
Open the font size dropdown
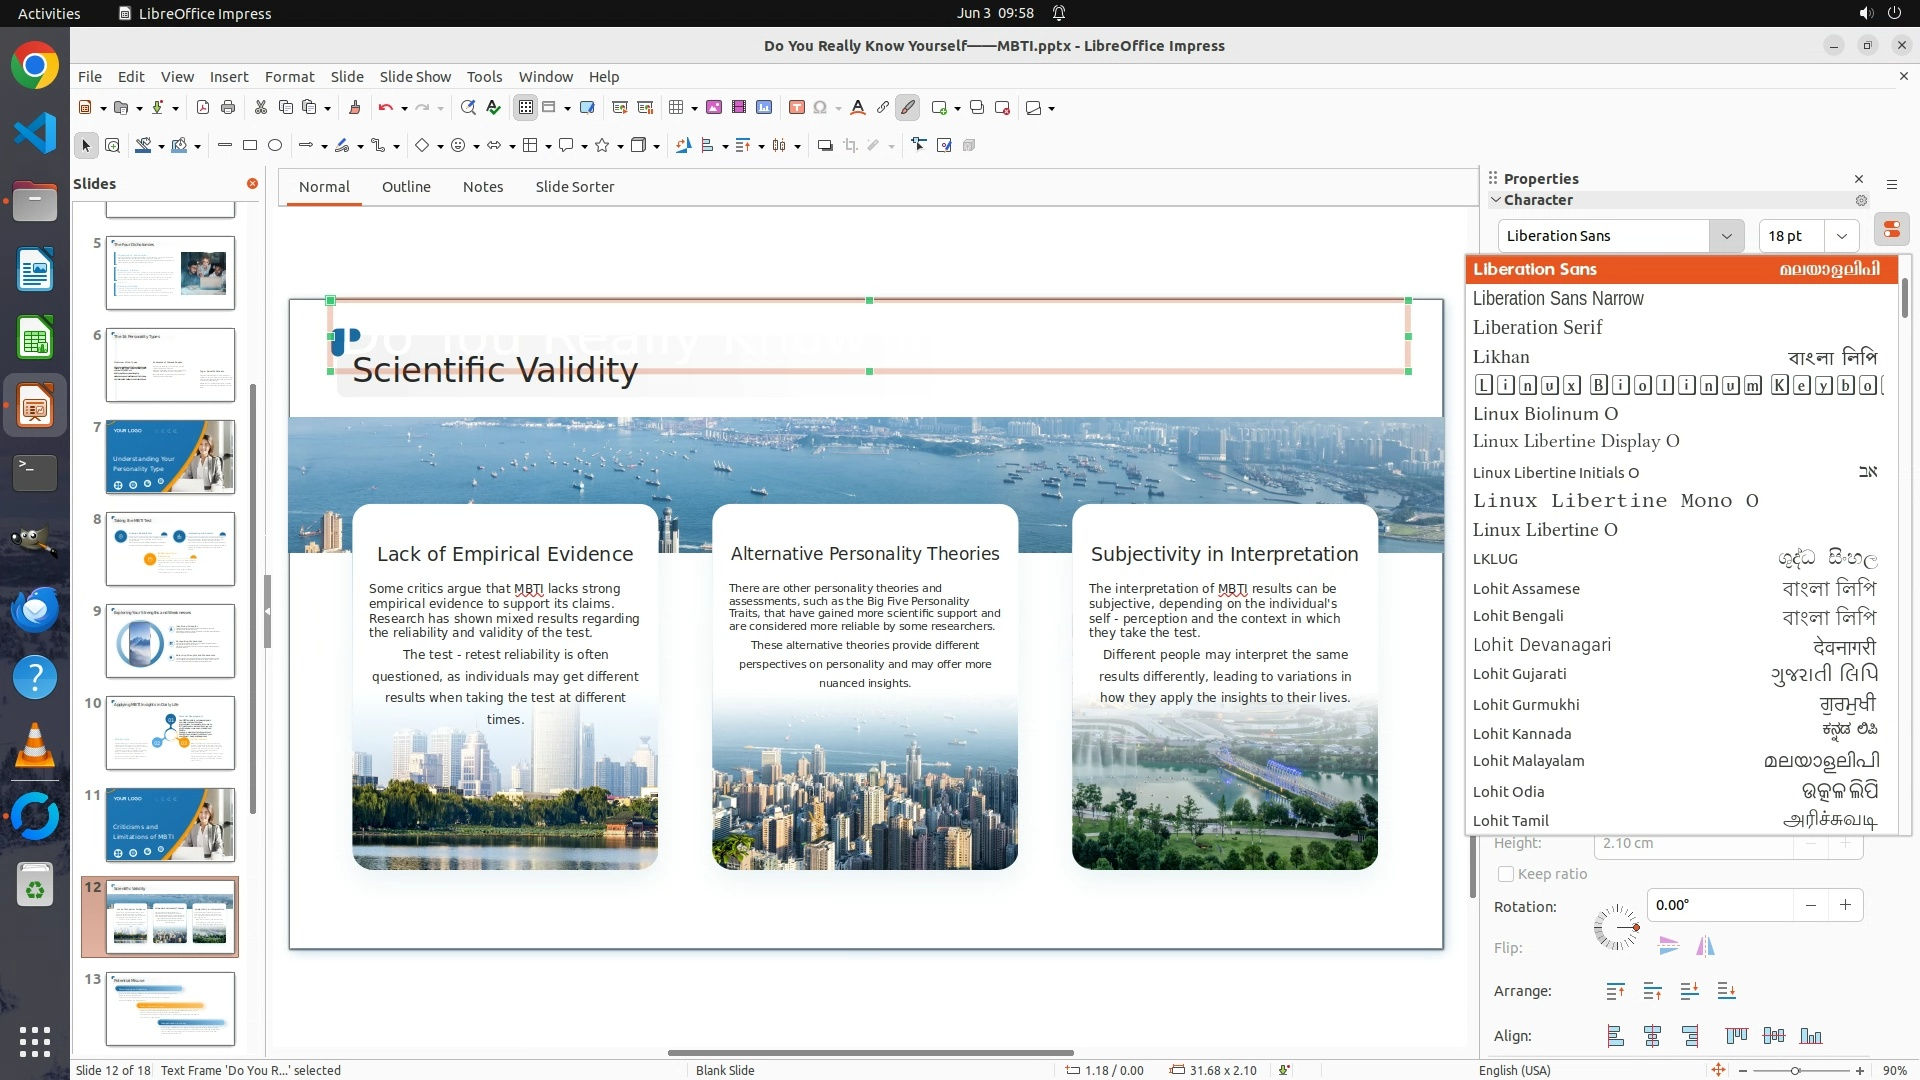coord(1841,236)
